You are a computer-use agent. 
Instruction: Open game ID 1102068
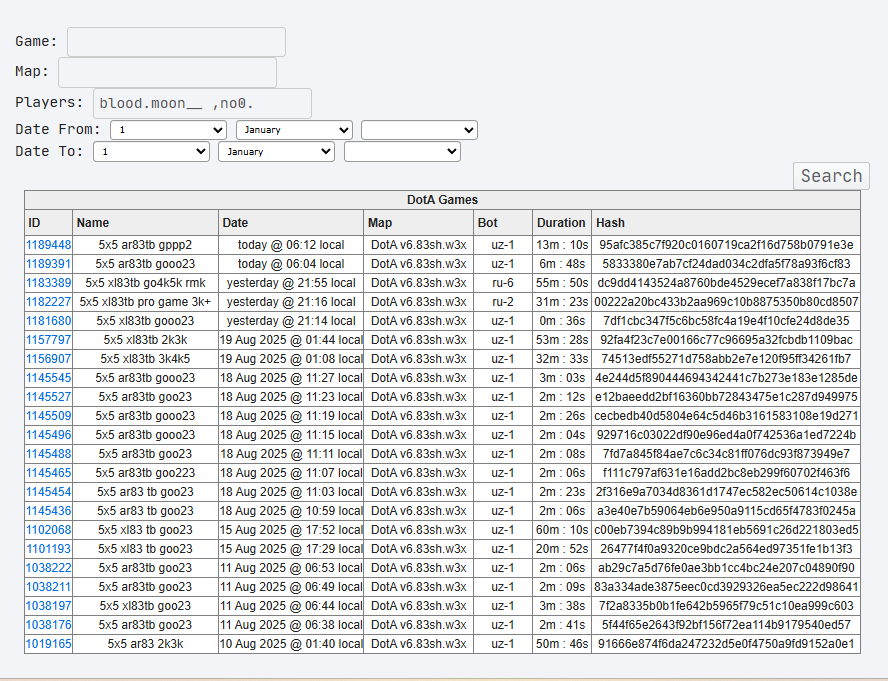click(x=49, y=530)
